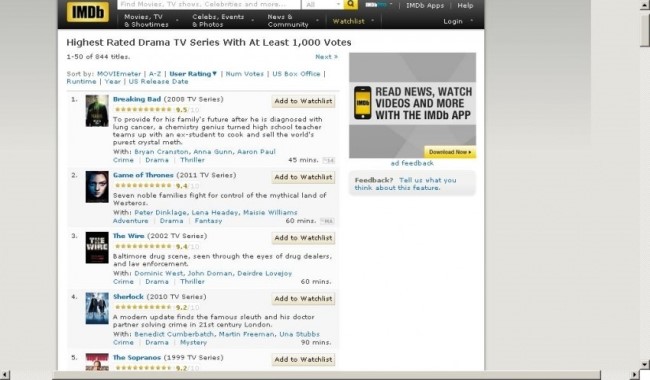The height and width of the screenshot is (380, 650).
Task: Click the horizontal scrollbar right arrow
Action: (x=635, y=375)
